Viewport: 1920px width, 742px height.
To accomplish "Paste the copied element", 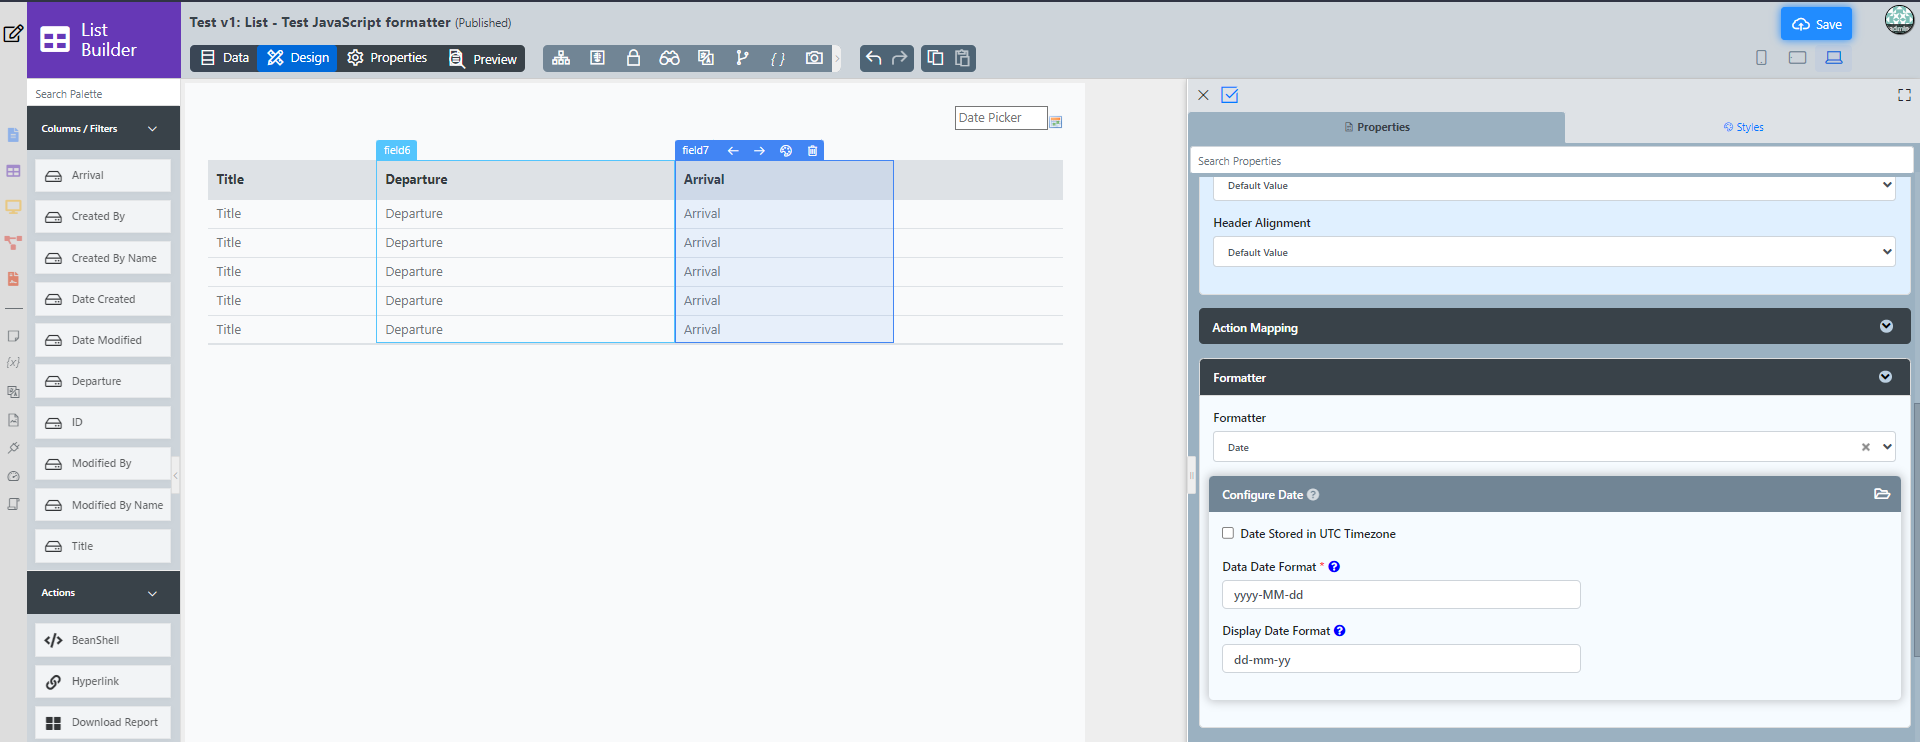I will tap(962, 58).
